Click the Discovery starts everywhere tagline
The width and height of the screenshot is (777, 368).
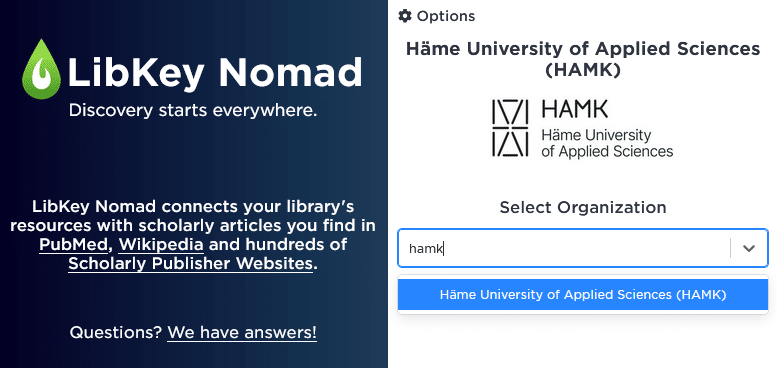point(193,110)
